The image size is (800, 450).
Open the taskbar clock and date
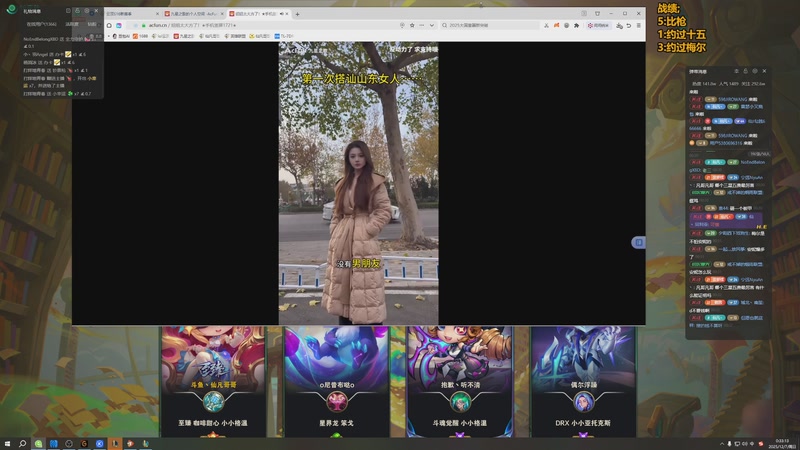pos(782,444)
